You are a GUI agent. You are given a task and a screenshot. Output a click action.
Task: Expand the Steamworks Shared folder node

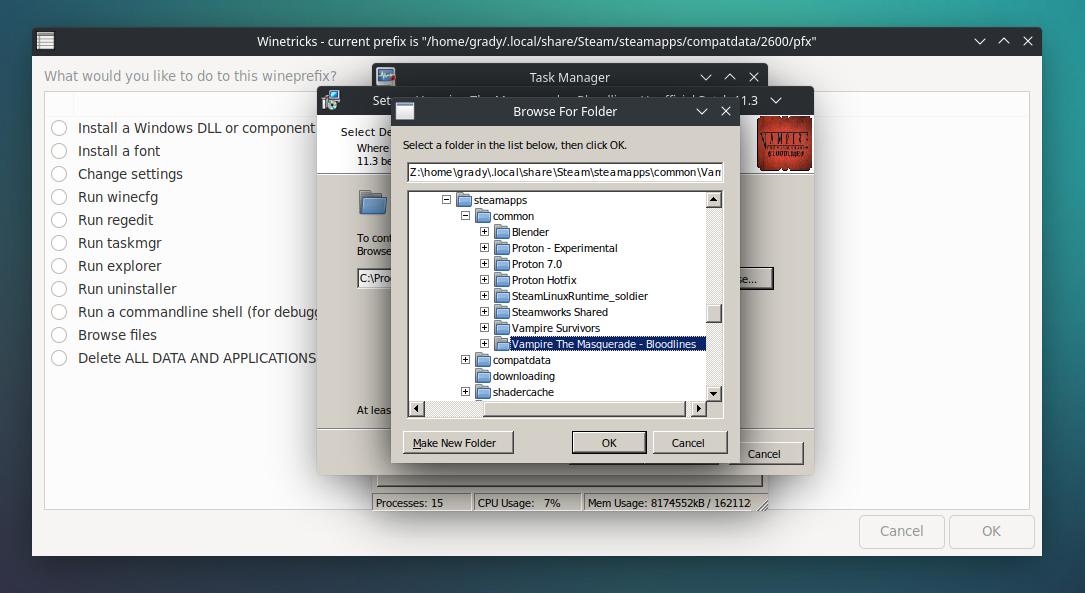484,311
